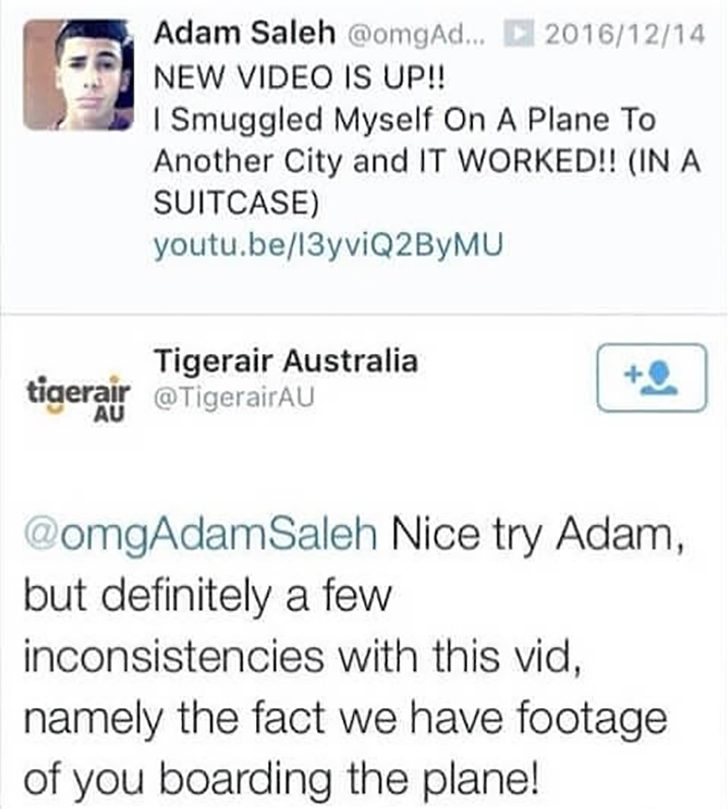Click the video media icon beside date

(518, 34)
